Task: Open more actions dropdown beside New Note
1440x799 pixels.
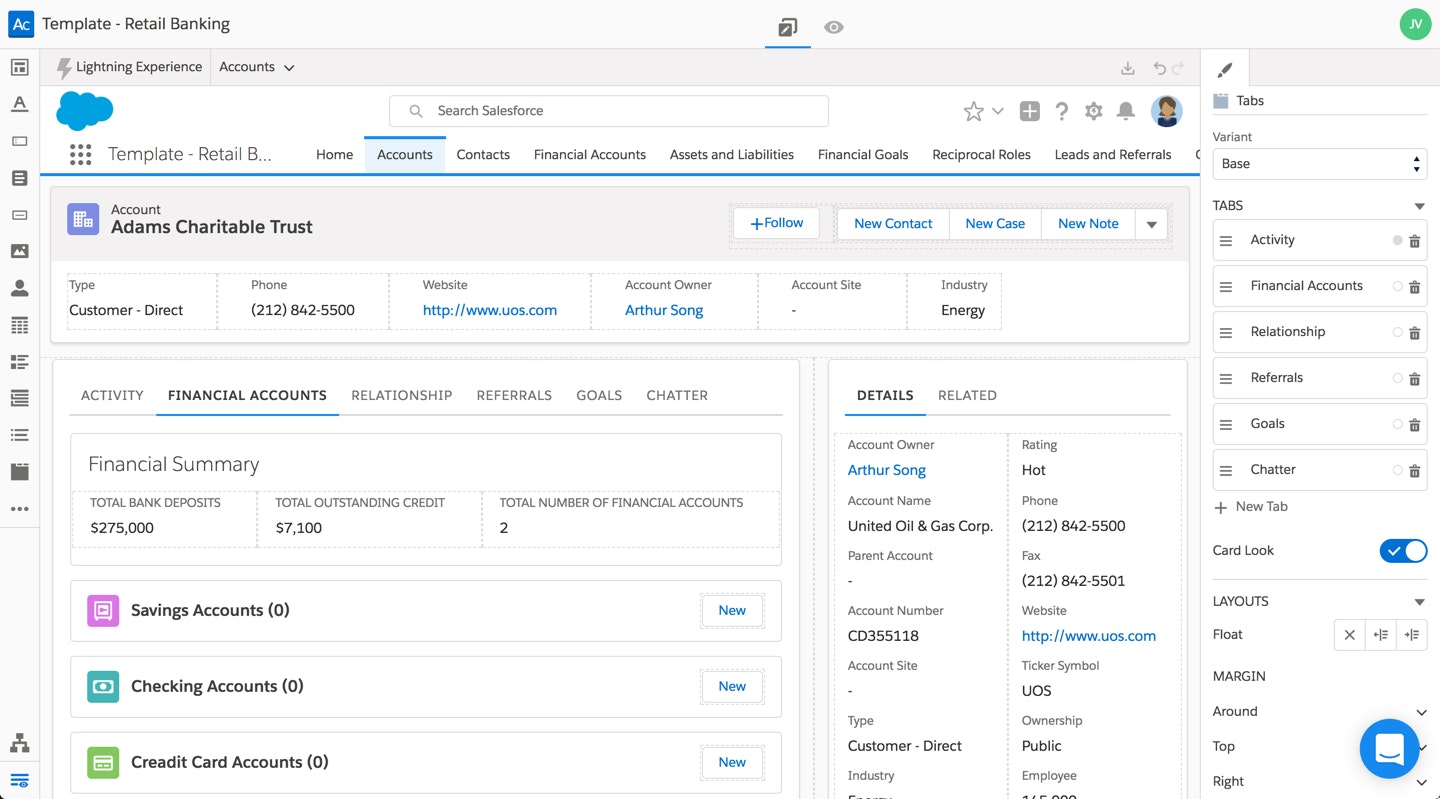Action: [x=1151, y=224]
